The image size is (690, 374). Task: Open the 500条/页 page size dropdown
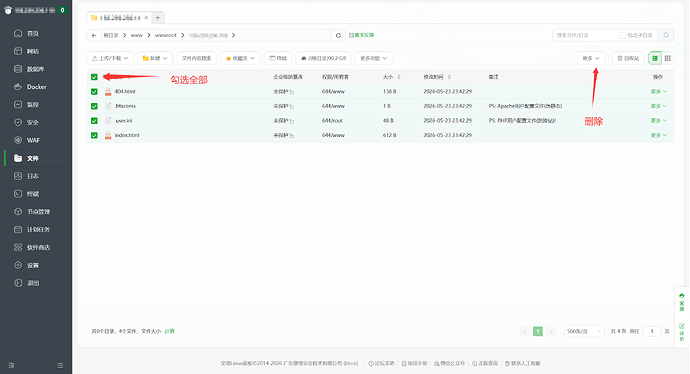click(584, 331)
